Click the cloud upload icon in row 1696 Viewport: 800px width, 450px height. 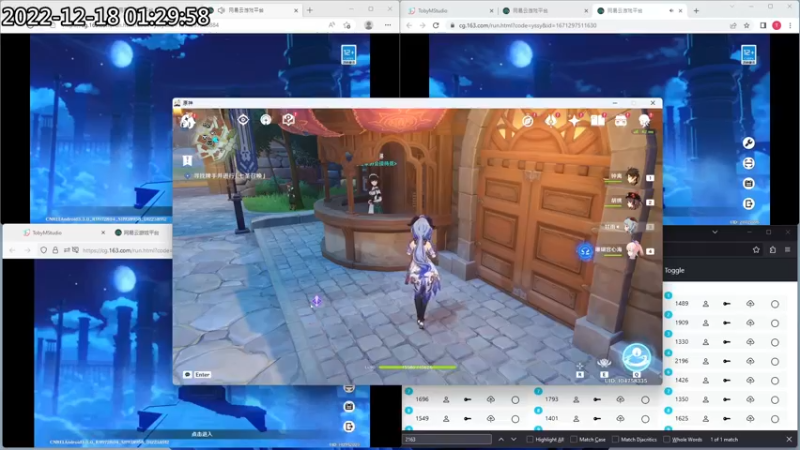tap(490, 399)
